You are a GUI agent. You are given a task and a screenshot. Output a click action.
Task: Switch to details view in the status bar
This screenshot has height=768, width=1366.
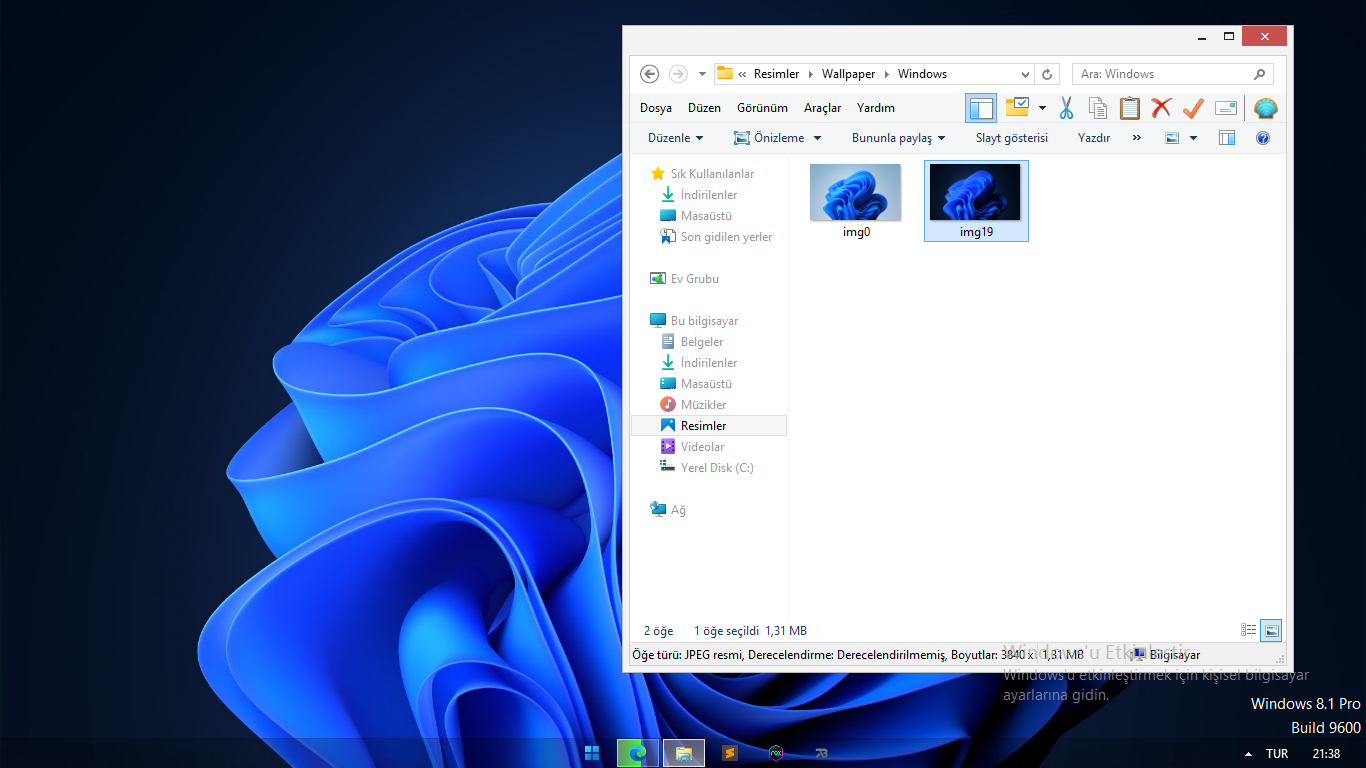coord(1249,630)
